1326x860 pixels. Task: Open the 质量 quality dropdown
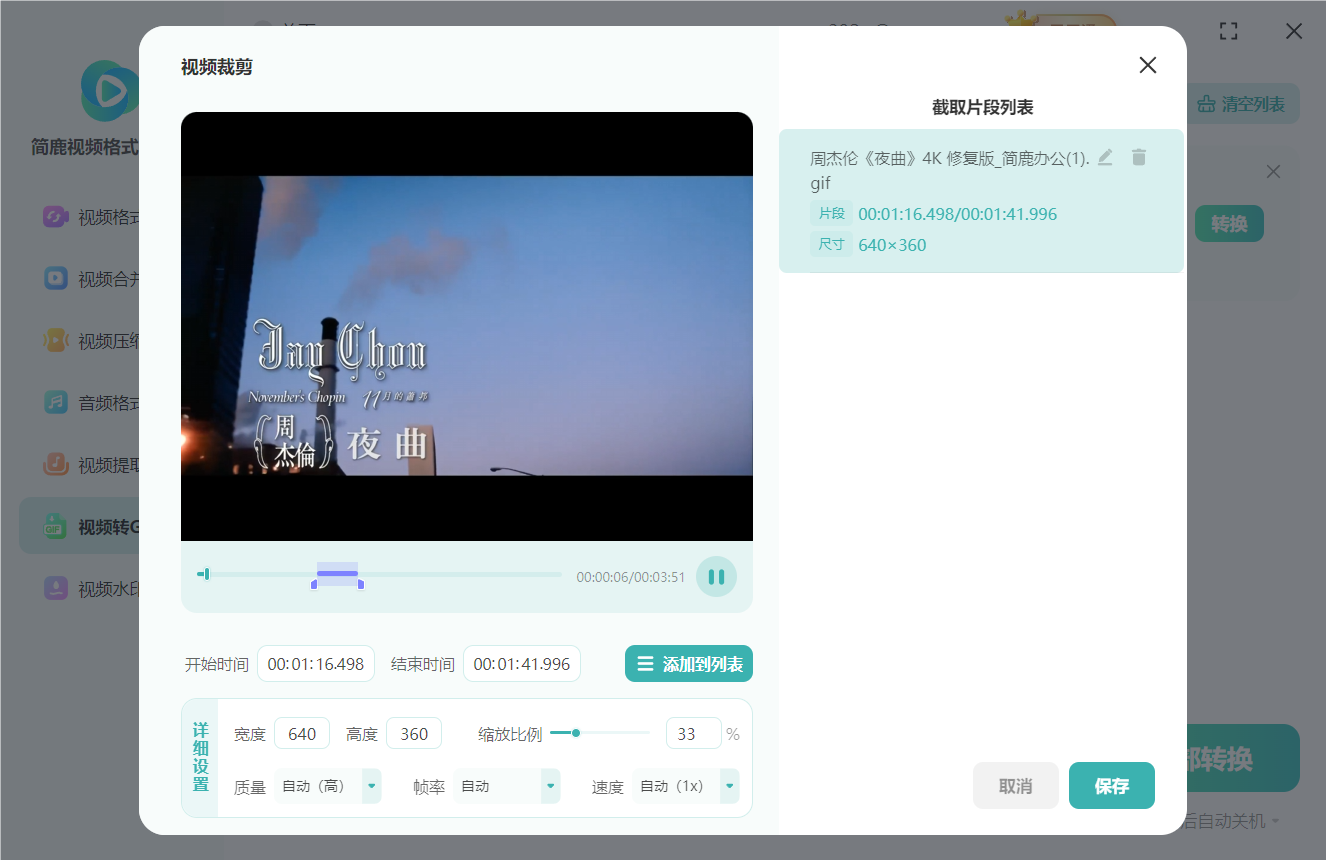[371, 786]
